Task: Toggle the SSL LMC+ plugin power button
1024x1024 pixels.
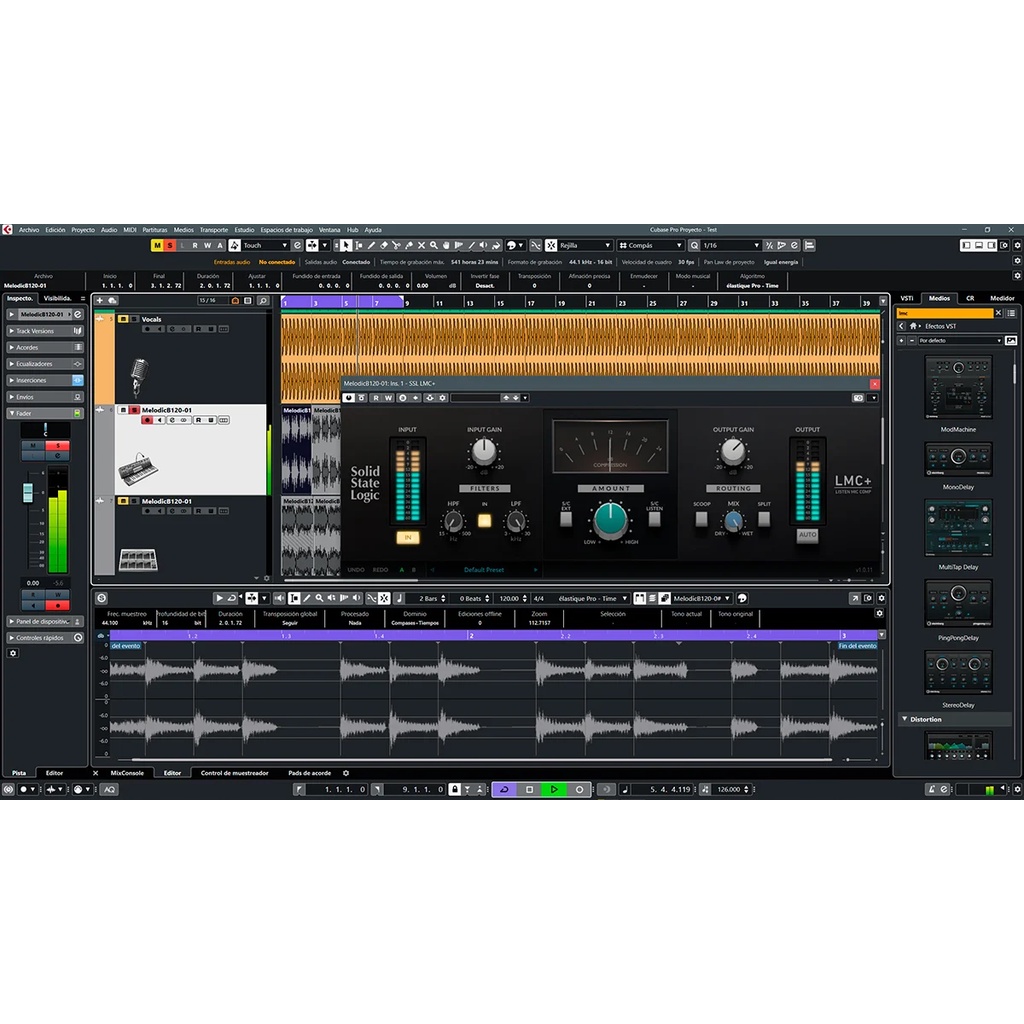Action: point(349,398)
